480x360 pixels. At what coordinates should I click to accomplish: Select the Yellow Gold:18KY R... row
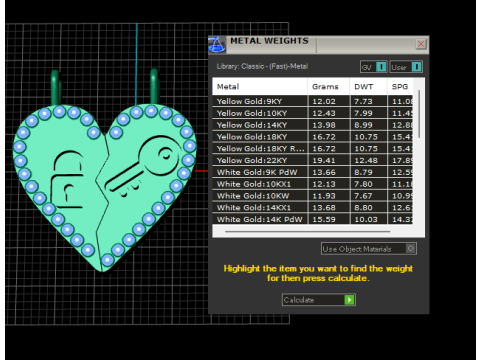(x=313, y=149)
